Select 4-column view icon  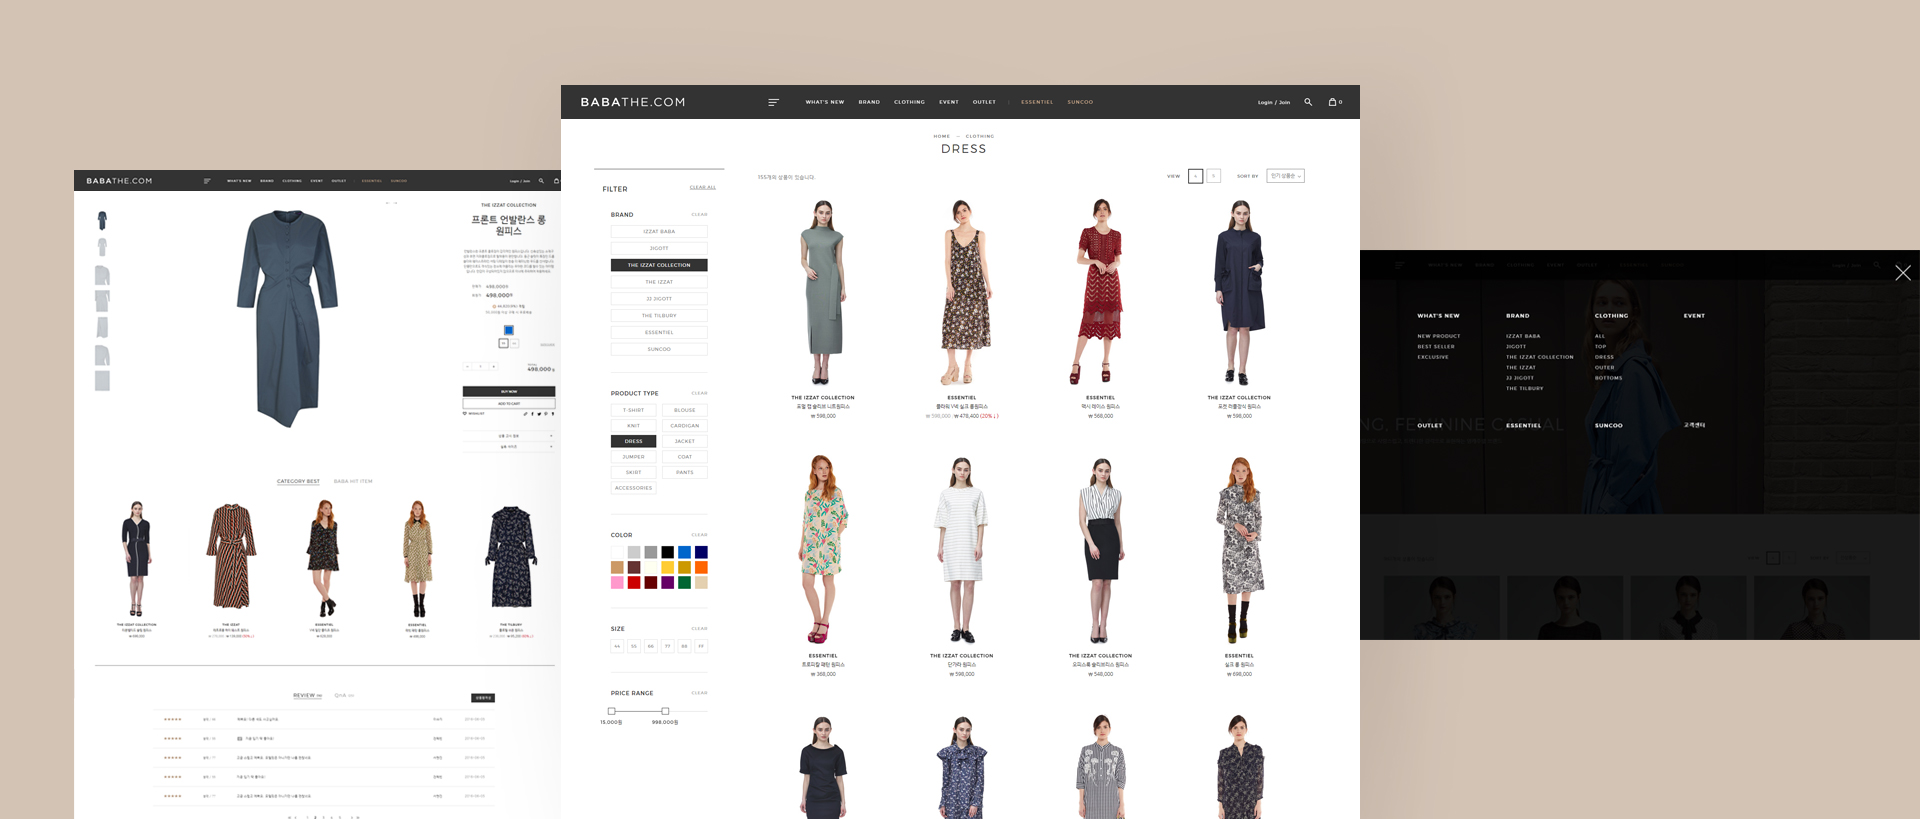[1195, 176]
